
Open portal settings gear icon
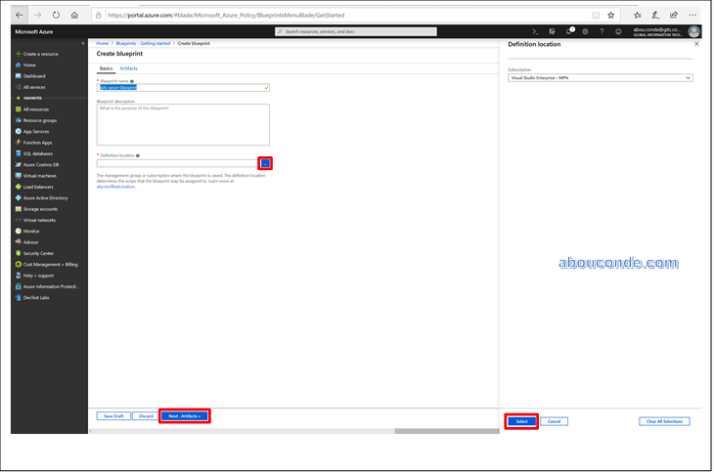pos(585,32)
